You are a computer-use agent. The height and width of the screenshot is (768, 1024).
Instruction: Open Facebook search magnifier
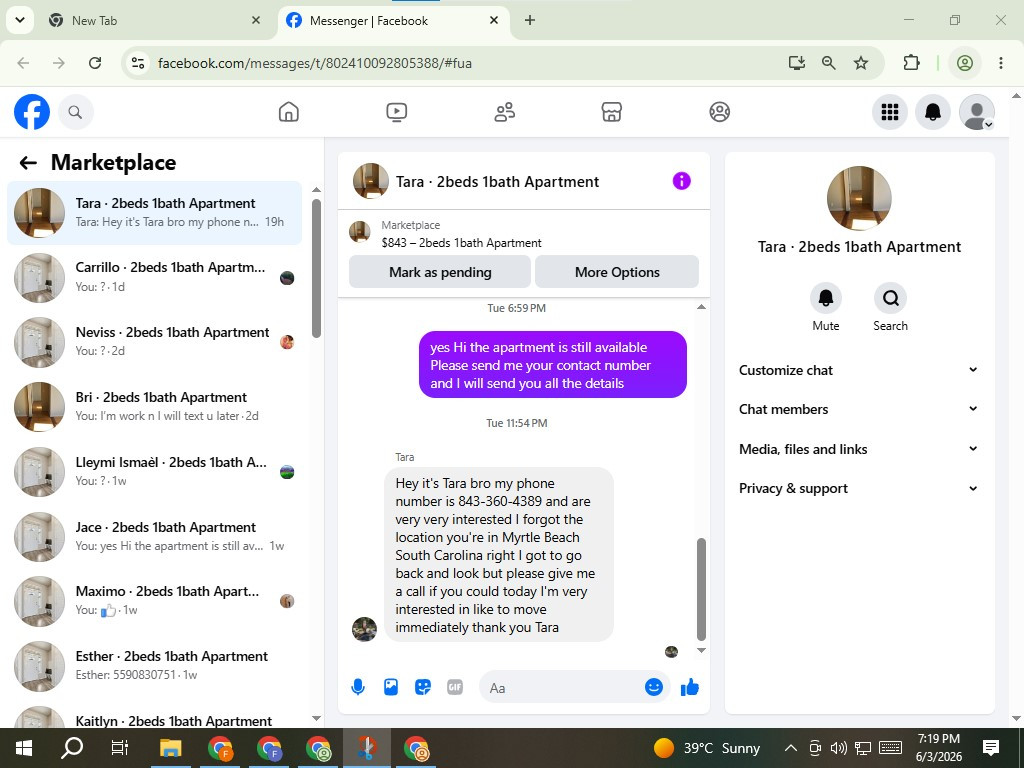76,112
